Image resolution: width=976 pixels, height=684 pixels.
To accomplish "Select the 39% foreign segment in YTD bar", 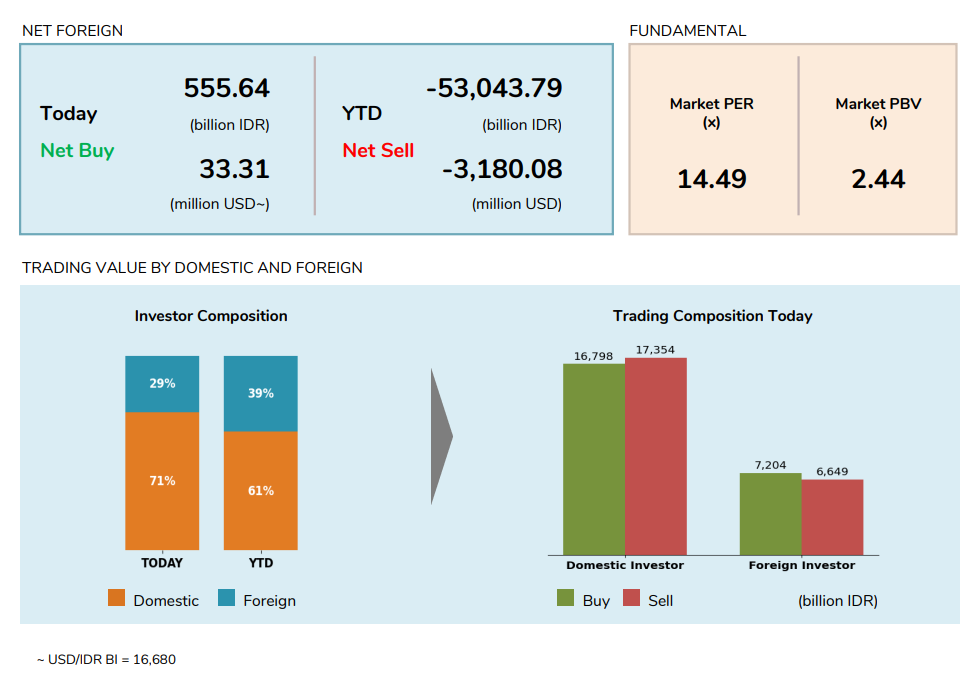I will pyautogui.click(x=260, y=394).
